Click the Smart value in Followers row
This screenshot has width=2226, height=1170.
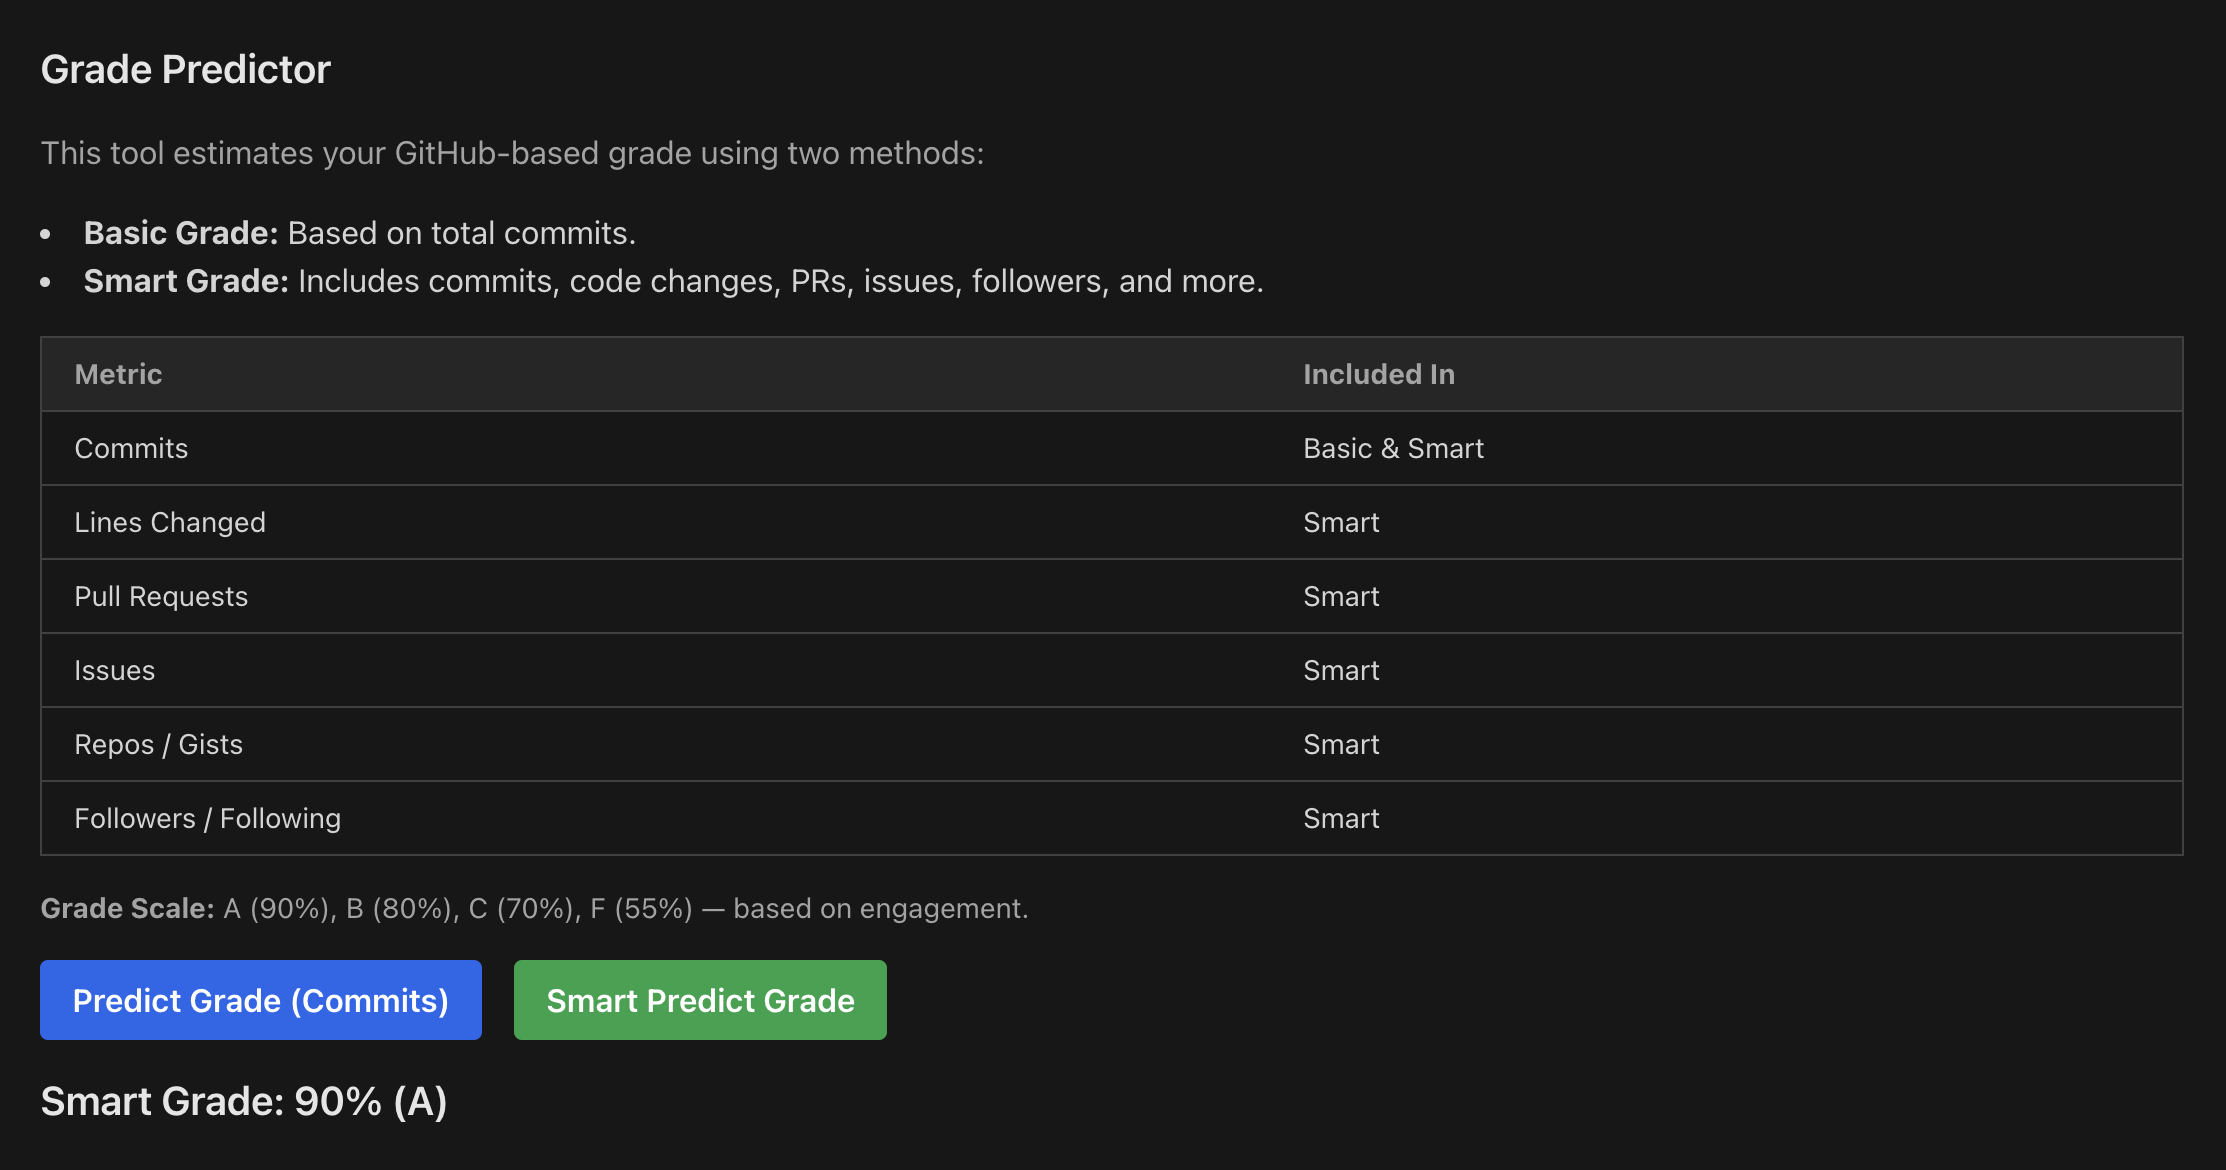1341,818
